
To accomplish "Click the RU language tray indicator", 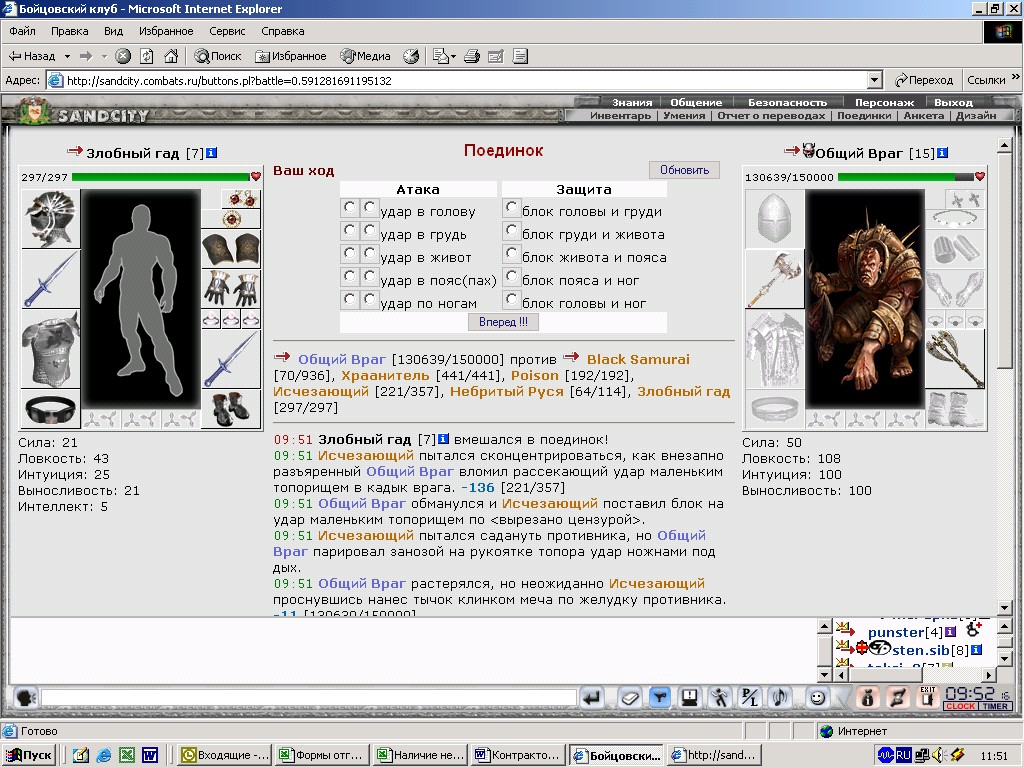I will [903, 755].
